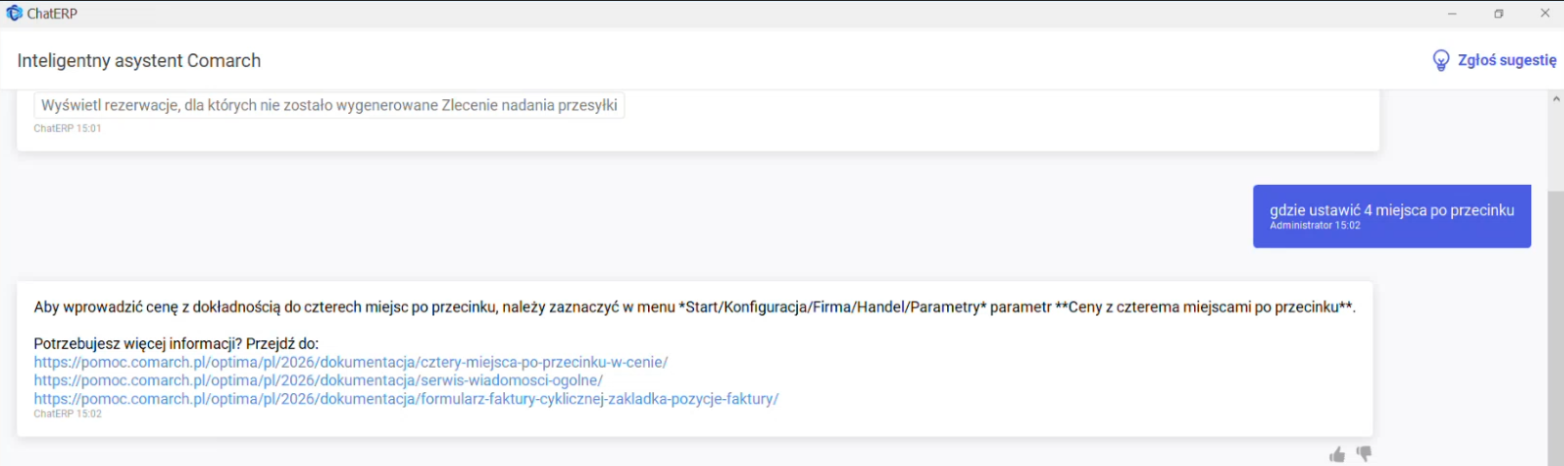Open the serwis-wiadomosci-ogolne help link
The width and height of the screenshot is (1564, 466).
[x=318, y=381]
